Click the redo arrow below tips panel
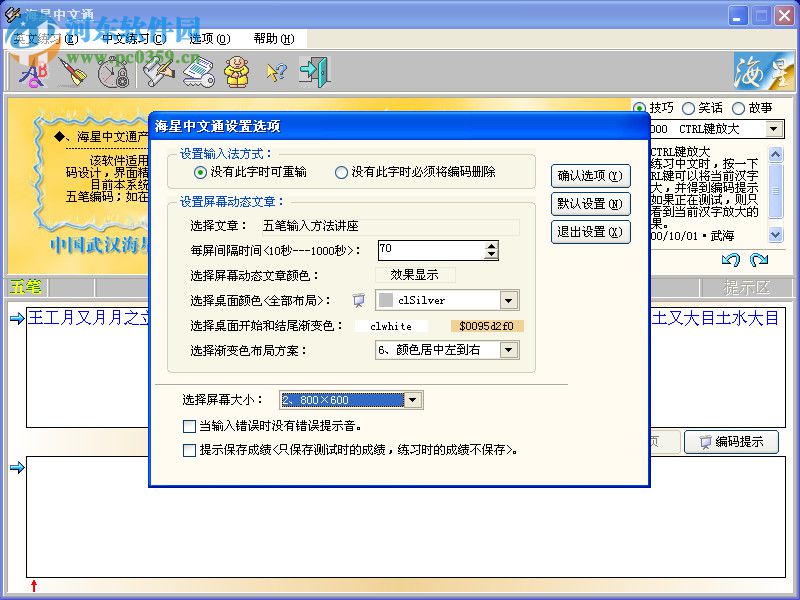Image resolution: width=800 pixels, height=600 pixels. 759,260
